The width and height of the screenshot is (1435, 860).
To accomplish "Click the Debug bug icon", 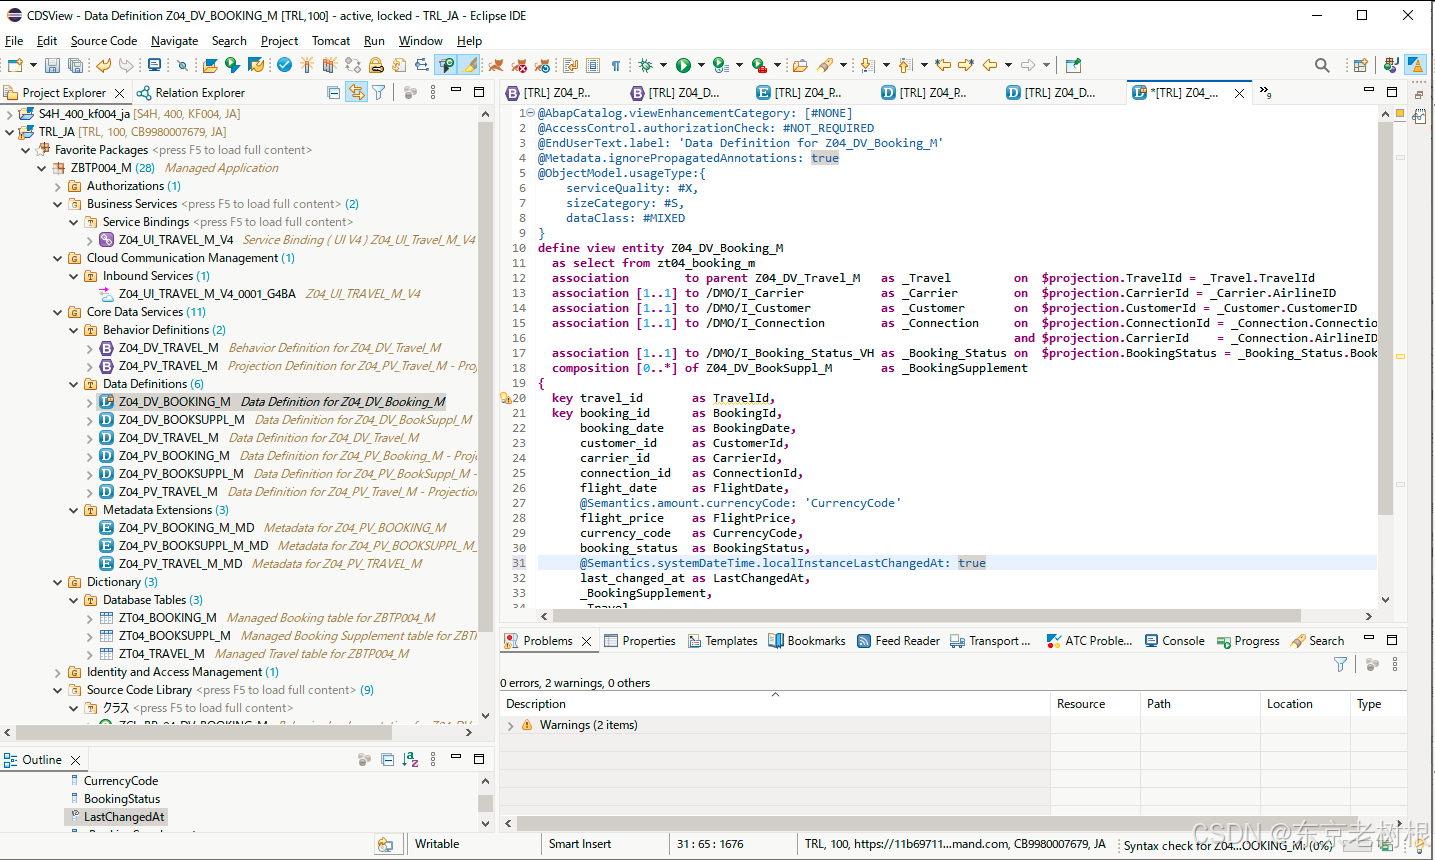I will [646, 66].
